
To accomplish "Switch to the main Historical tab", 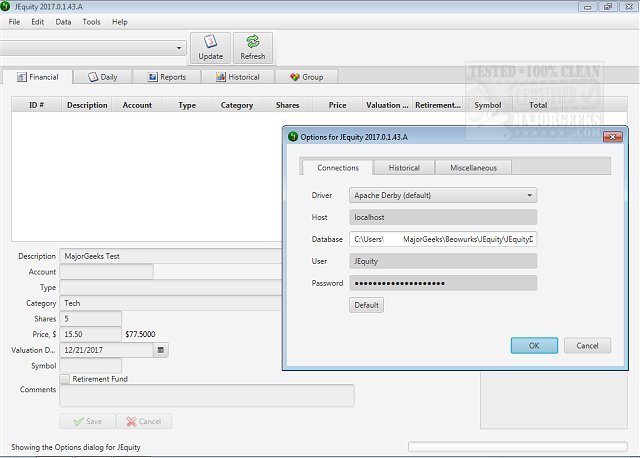I will click(237, 77).
